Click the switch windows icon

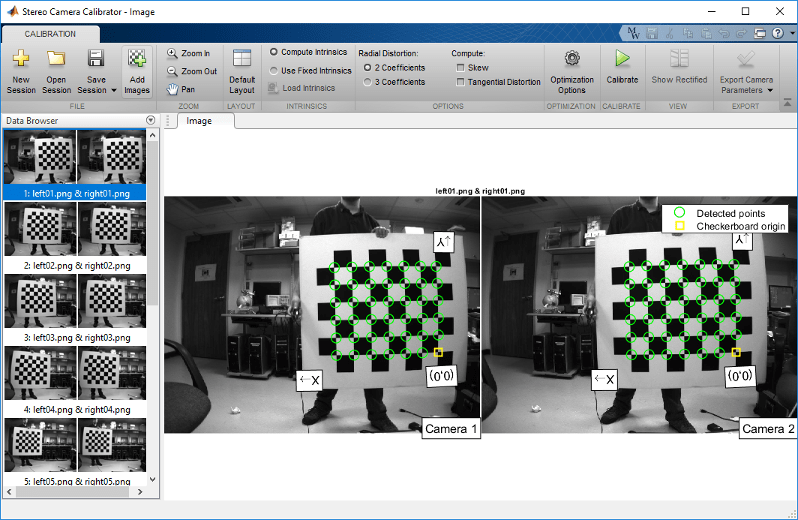point(760,34)
